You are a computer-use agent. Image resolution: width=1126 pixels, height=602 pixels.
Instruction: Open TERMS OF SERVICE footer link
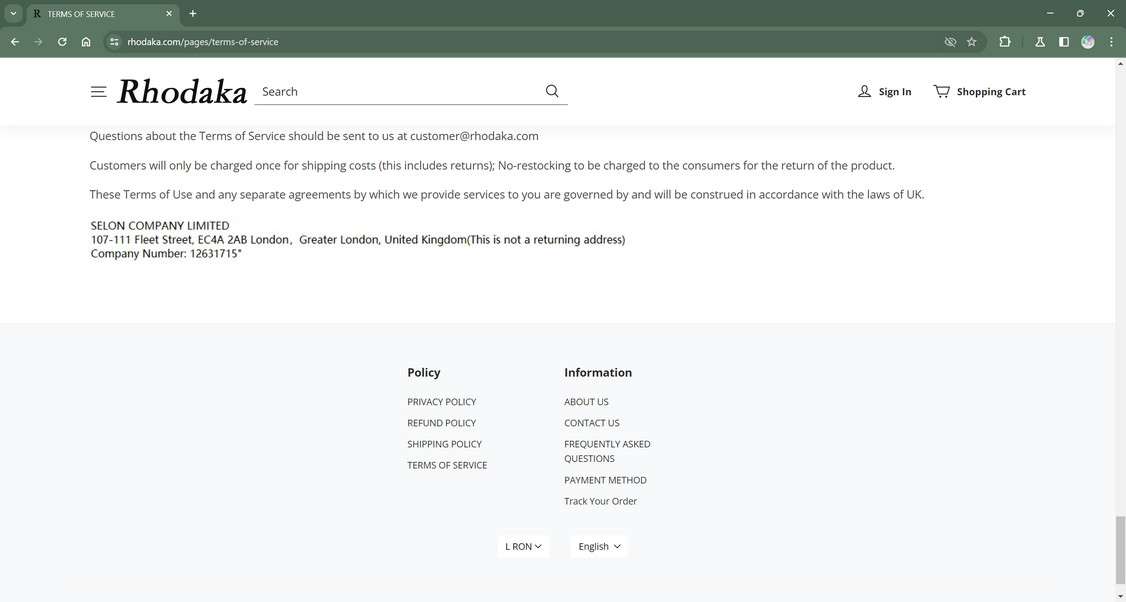point(447,466)
